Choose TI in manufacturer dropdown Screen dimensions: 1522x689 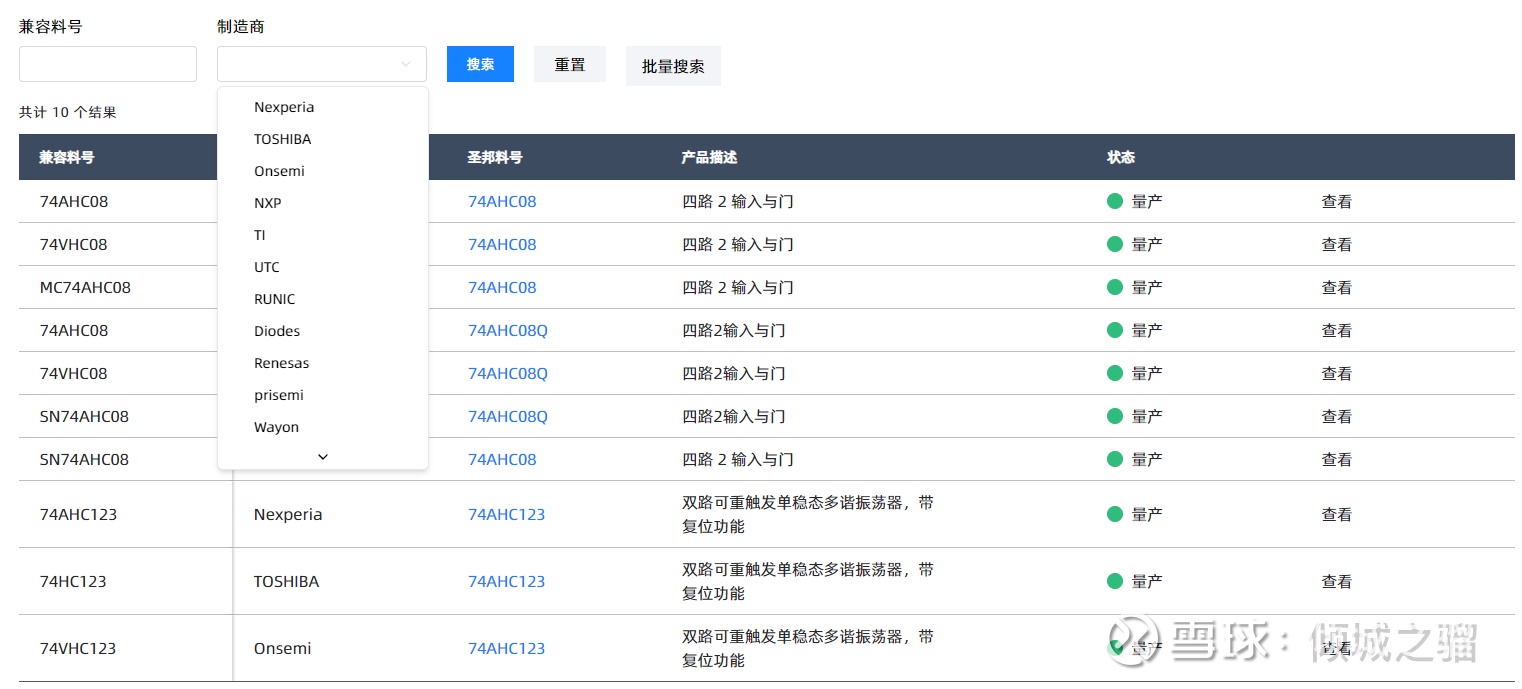coord(260,235)
